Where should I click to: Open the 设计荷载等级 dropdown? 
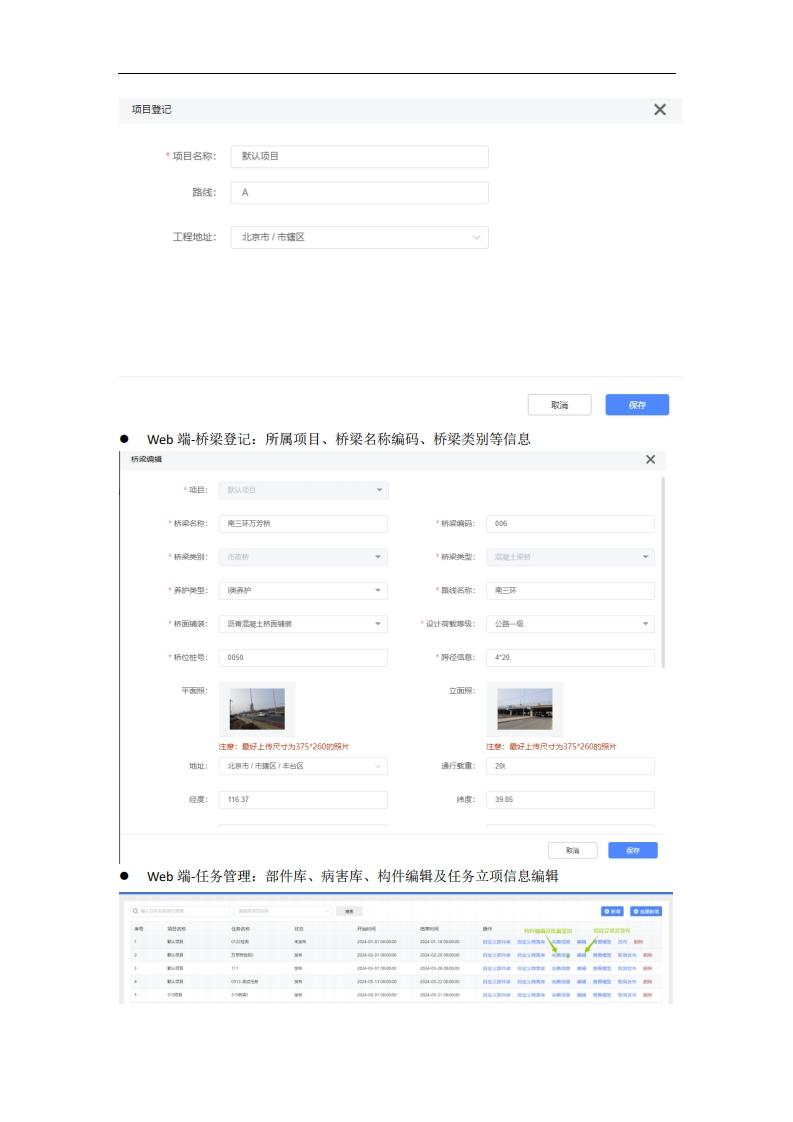coord(570,624)
